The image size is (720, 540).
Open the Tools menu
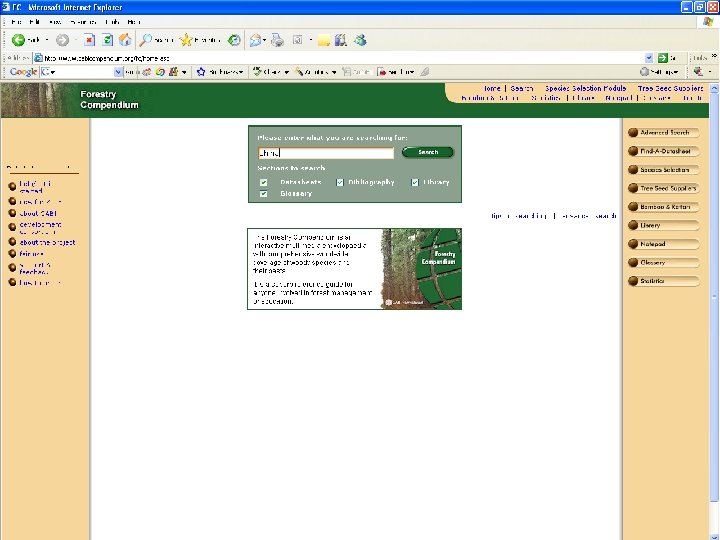click(x=112, y=22)
